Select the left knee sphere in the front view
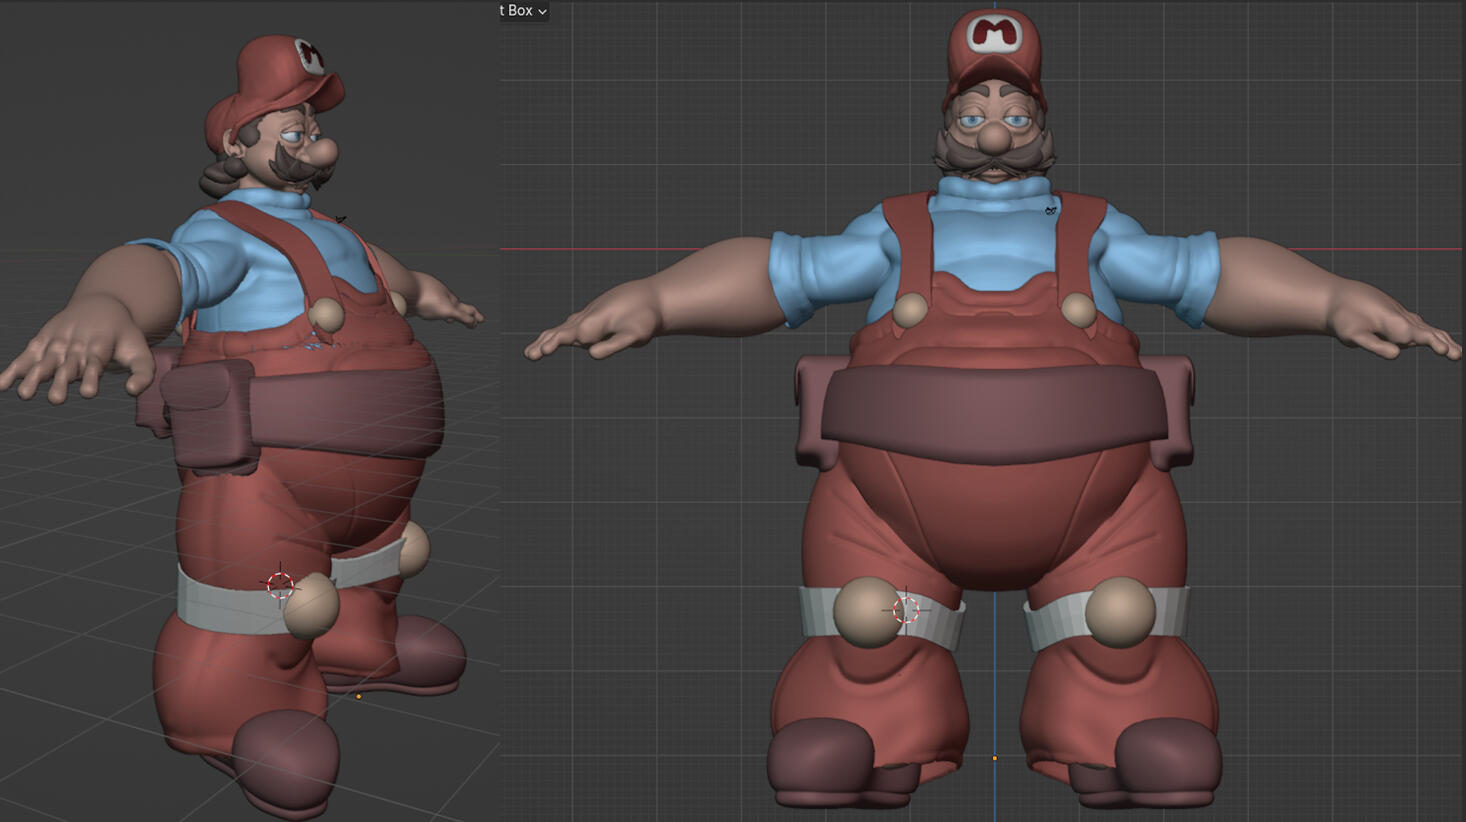This screenshot has width=1466, height=822. [x=864, y=611]
